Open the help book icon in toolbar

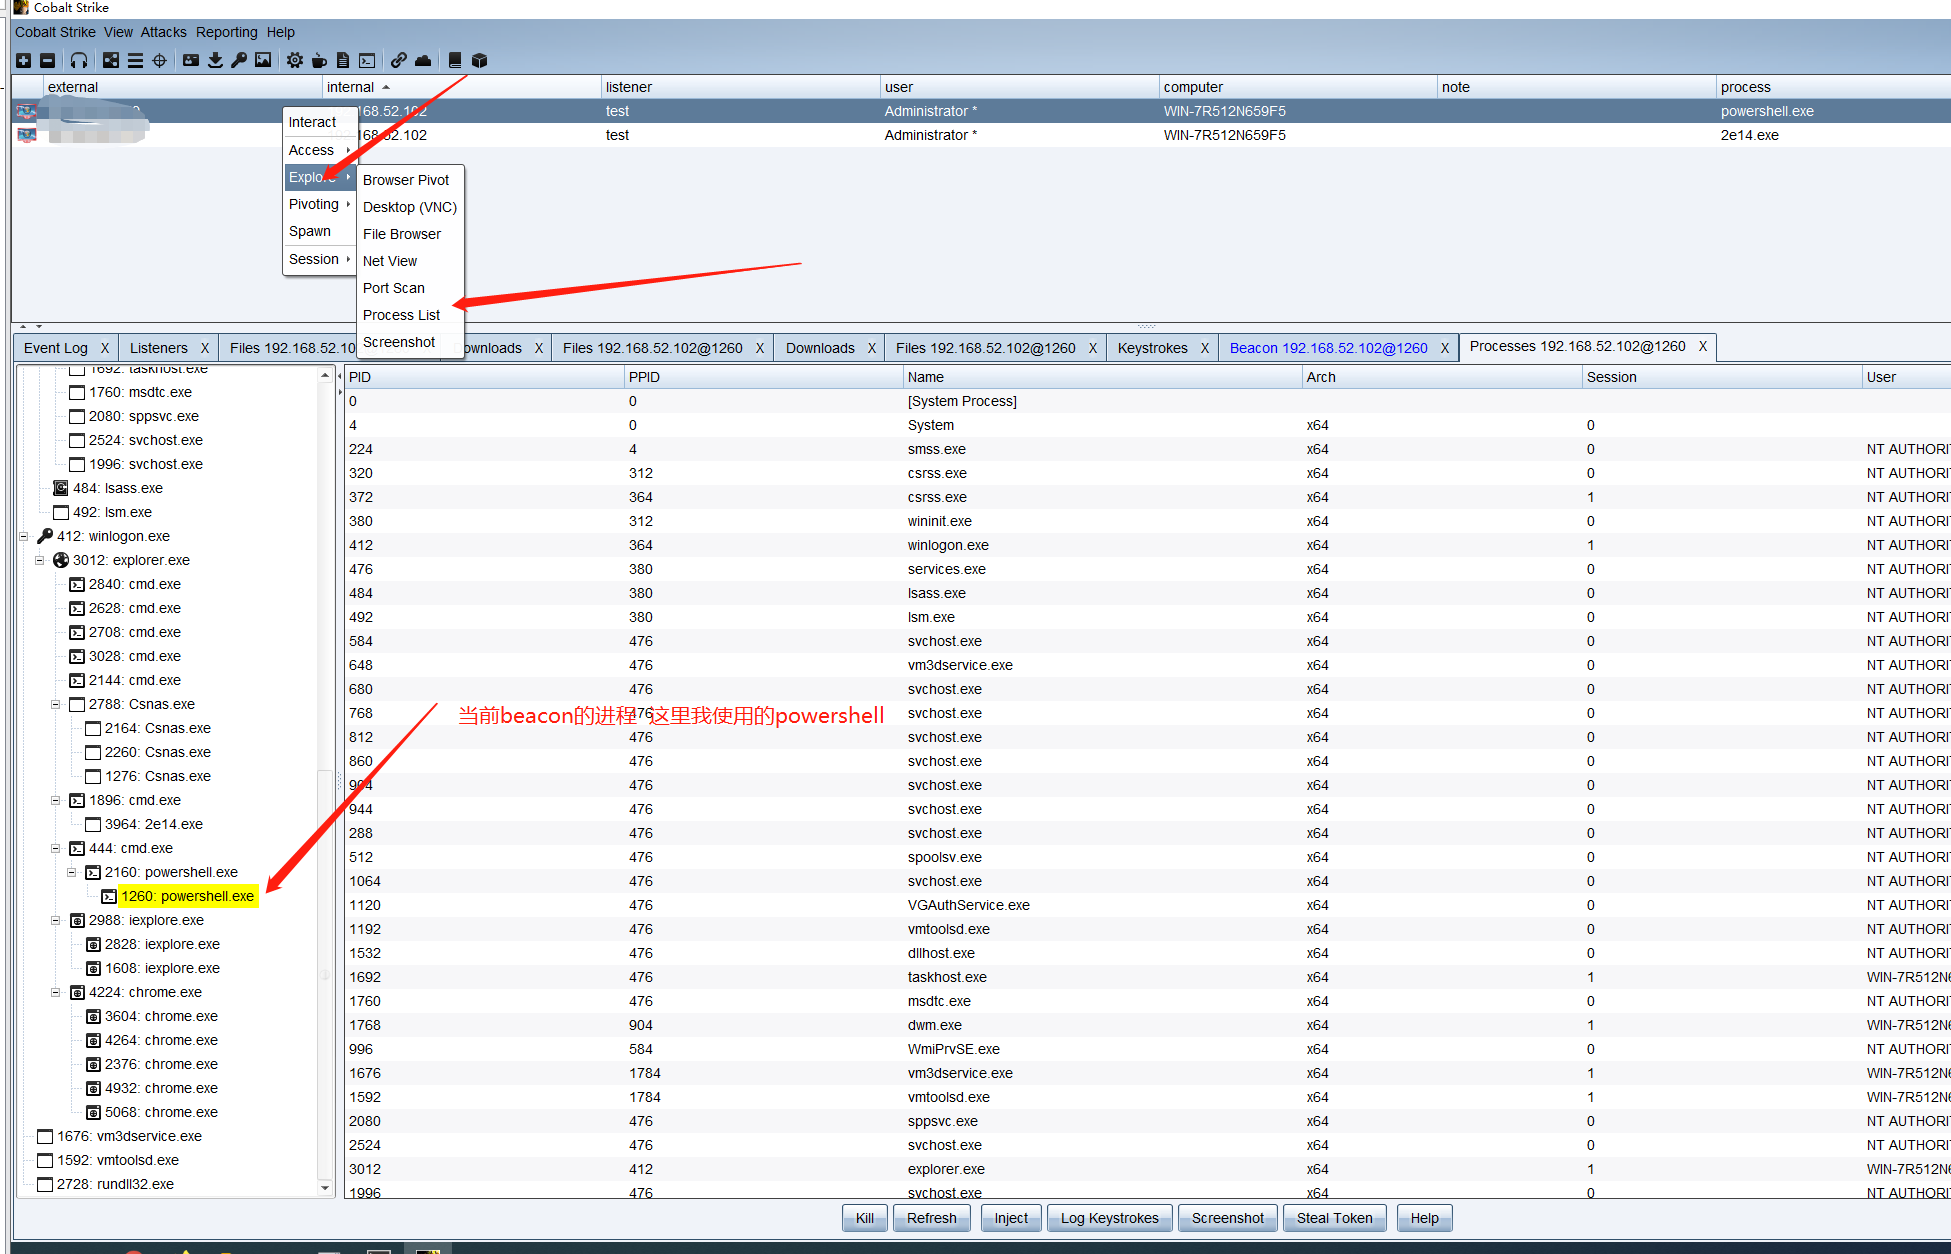coord(455,60)
